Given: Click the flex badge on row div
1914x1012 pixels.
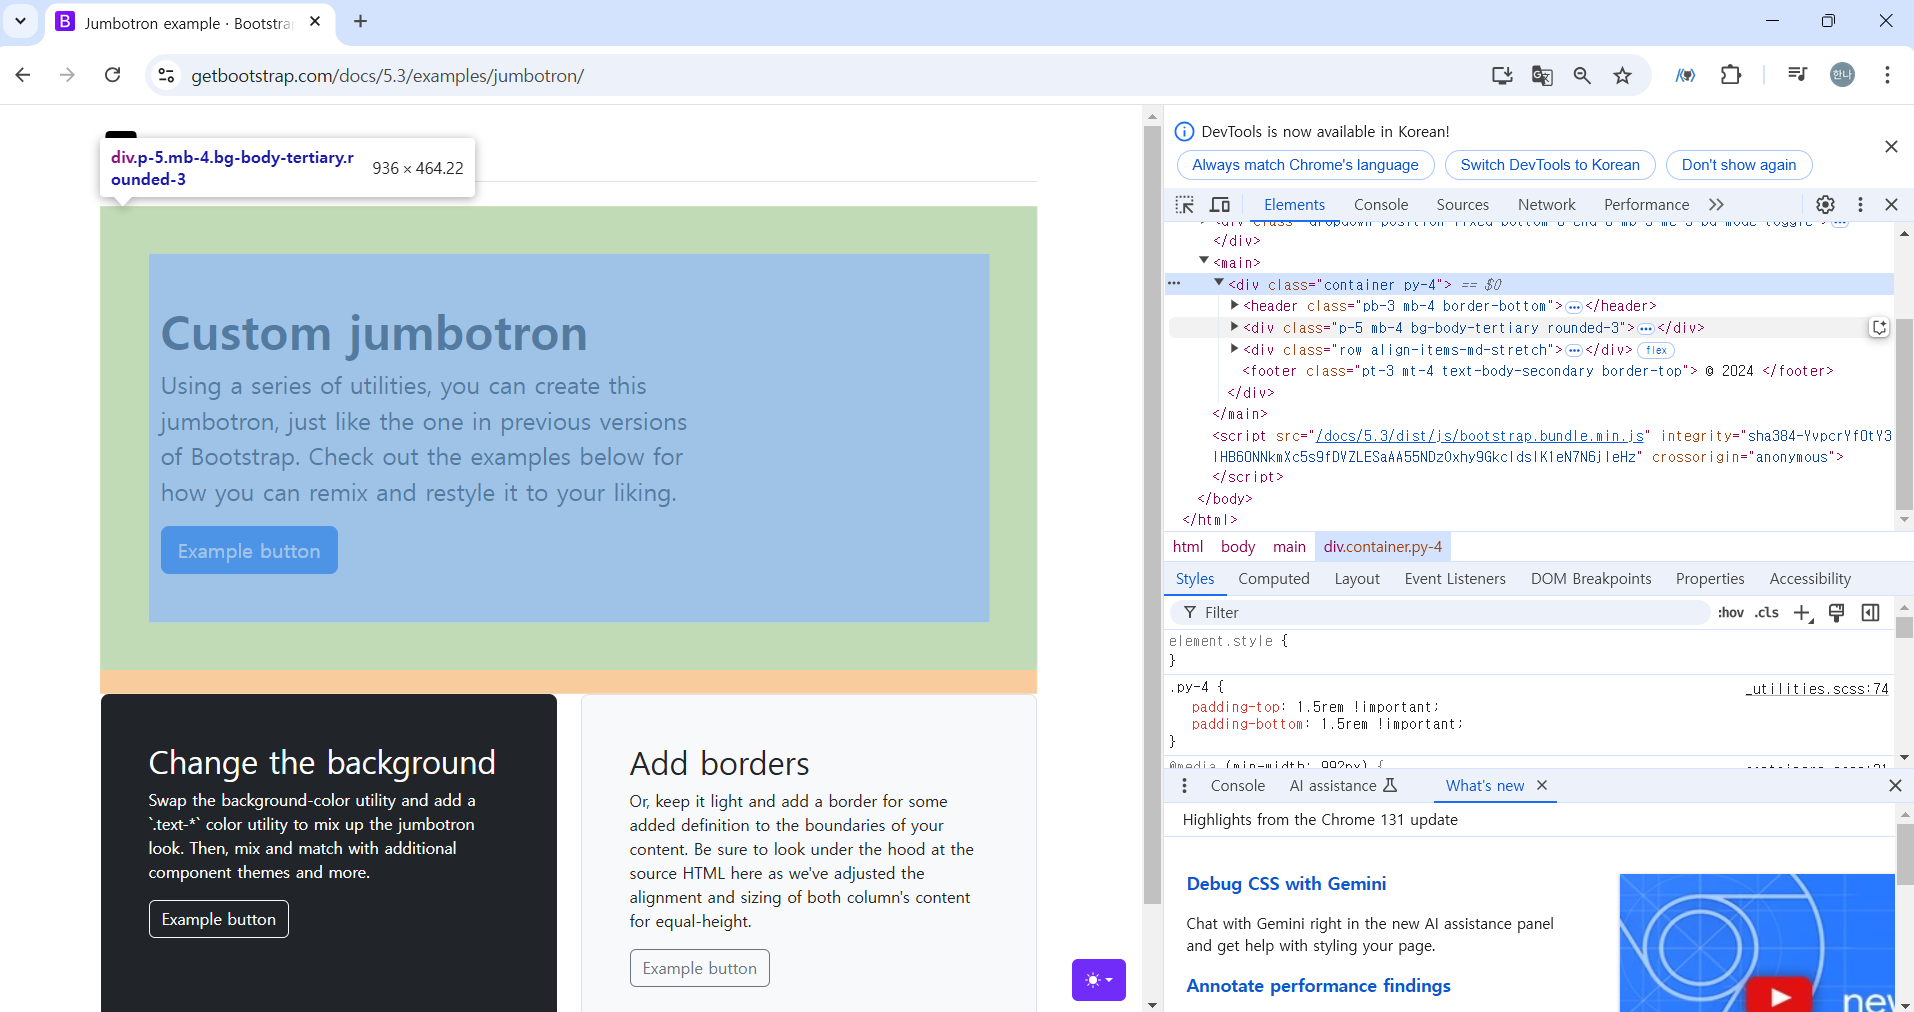Looking at the screenshot, I should click(x=1656, y=350).
